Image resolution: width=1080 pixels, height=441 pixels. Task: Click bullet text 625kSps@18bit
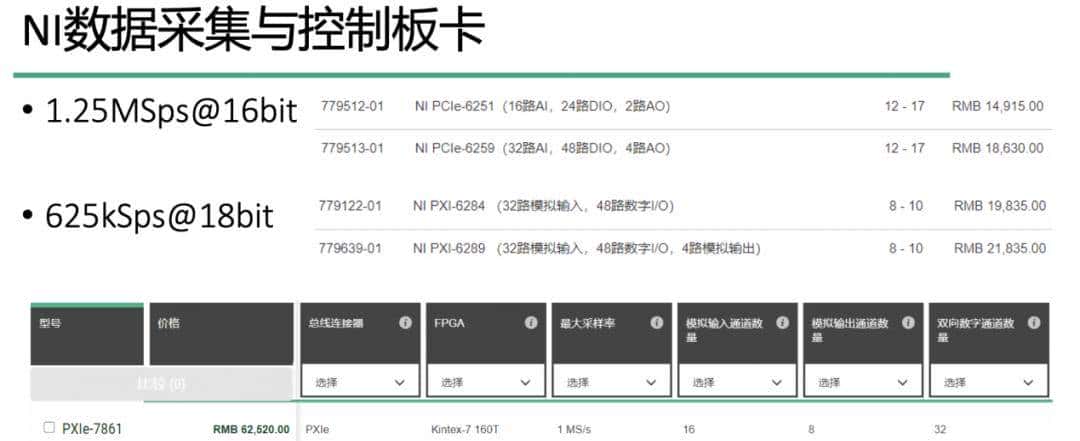[x=160, y=216]
